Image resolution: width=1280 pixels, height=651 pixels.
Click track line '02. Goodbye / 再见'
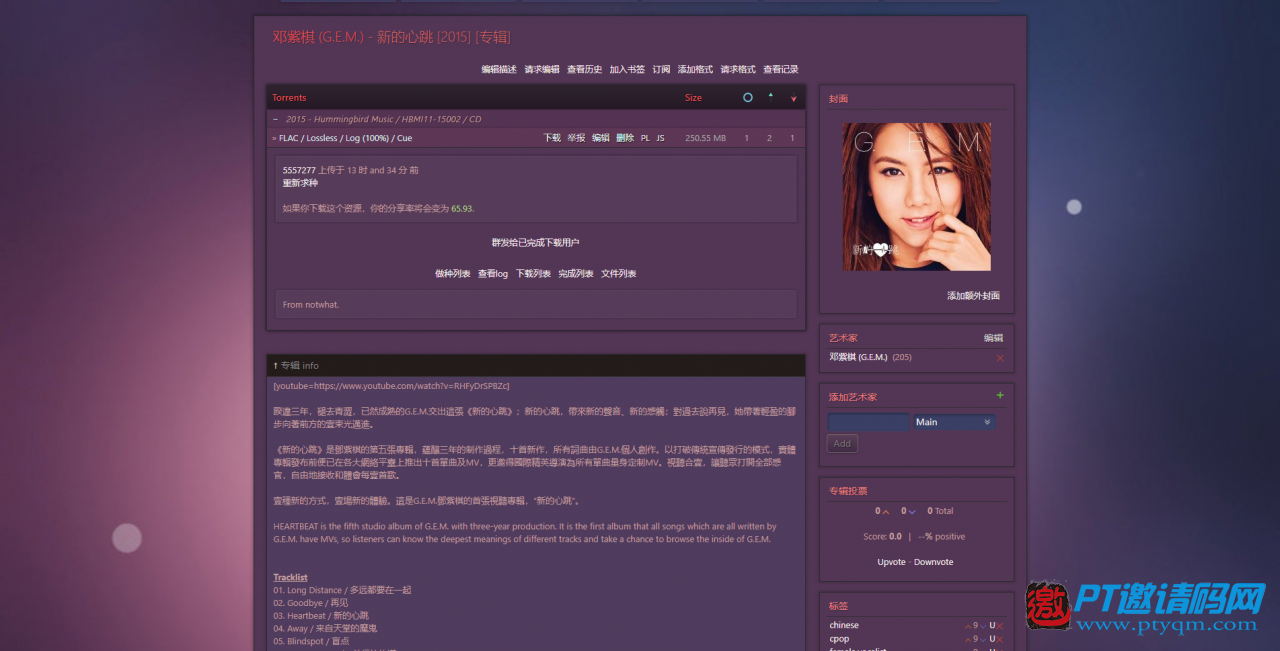coord(311,603)
